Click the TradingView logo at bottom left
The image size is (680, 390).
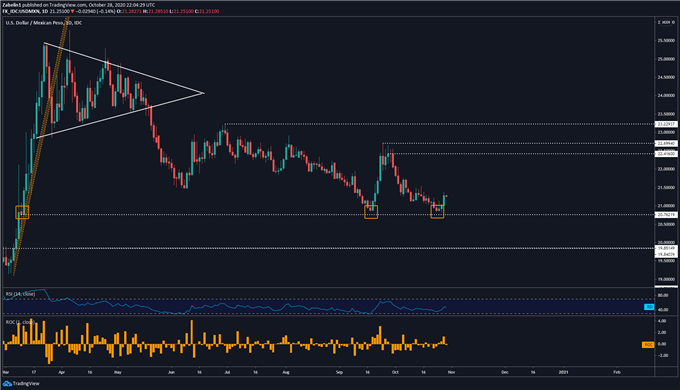21,383
